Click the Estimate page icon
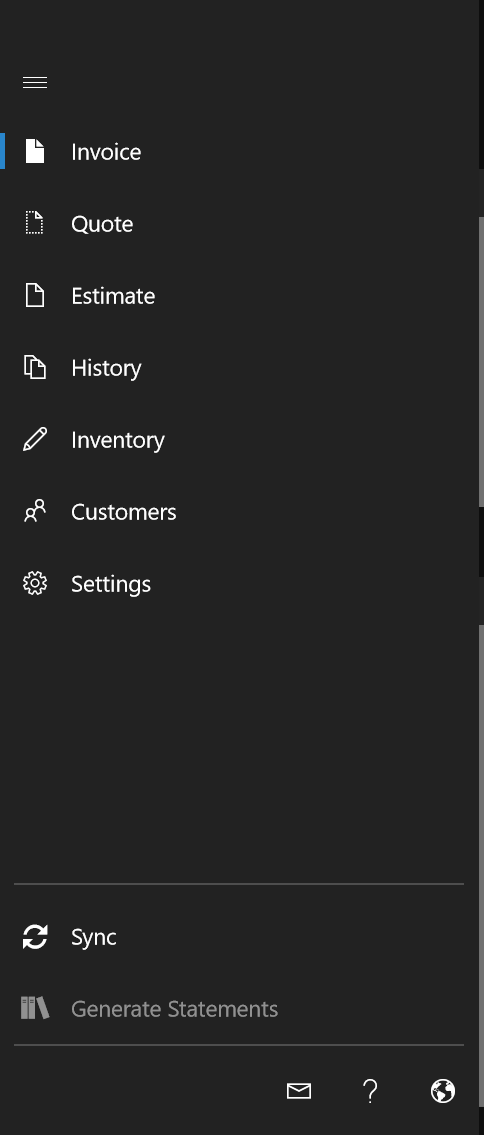484x1135 pixels. point(35,295)
